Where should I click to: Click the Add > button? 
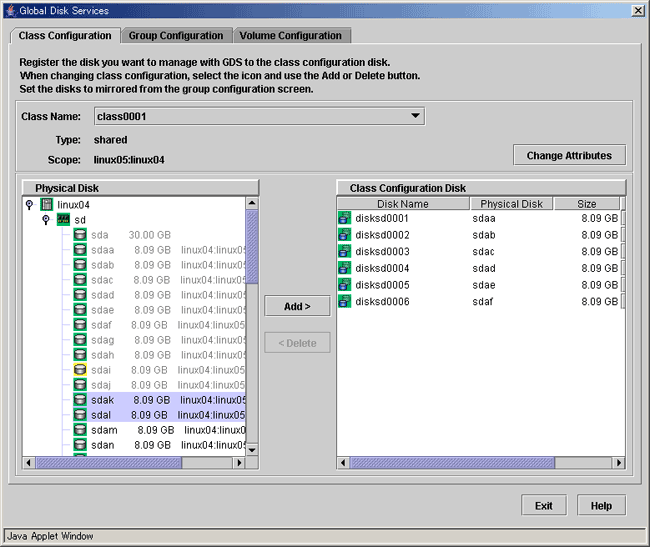click(x=297, y=306)
